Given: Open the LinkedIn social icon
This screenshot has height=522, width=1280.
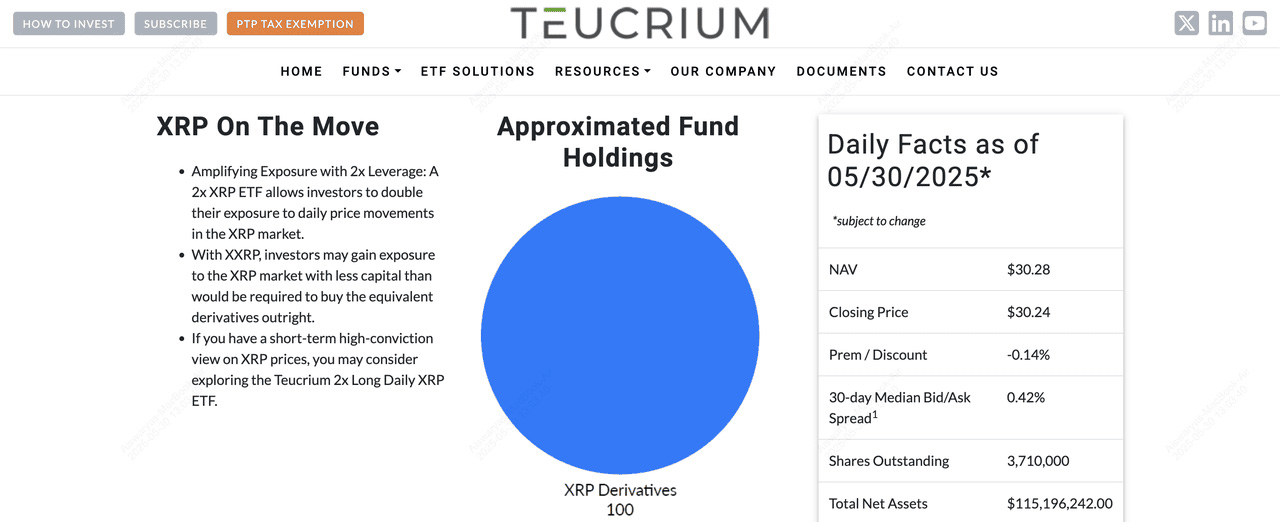Looking at the screenshot, I should pyautogui.click(x=1220, y=23).
